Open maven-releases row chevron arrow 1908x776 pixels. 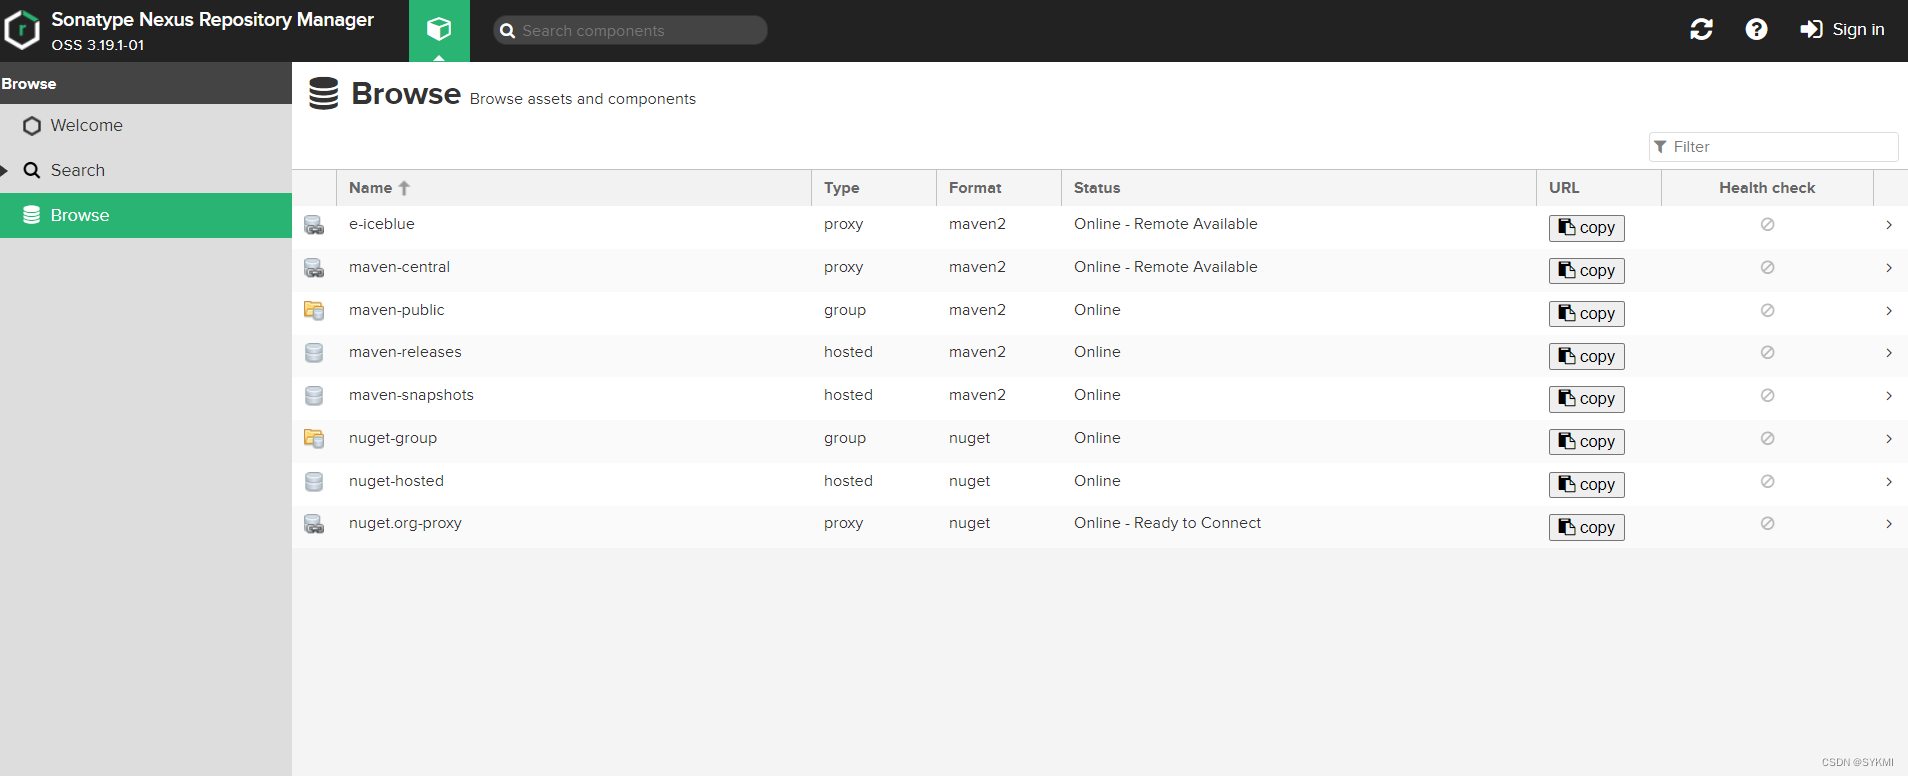pyautogui.click(x=1889, y=353)
